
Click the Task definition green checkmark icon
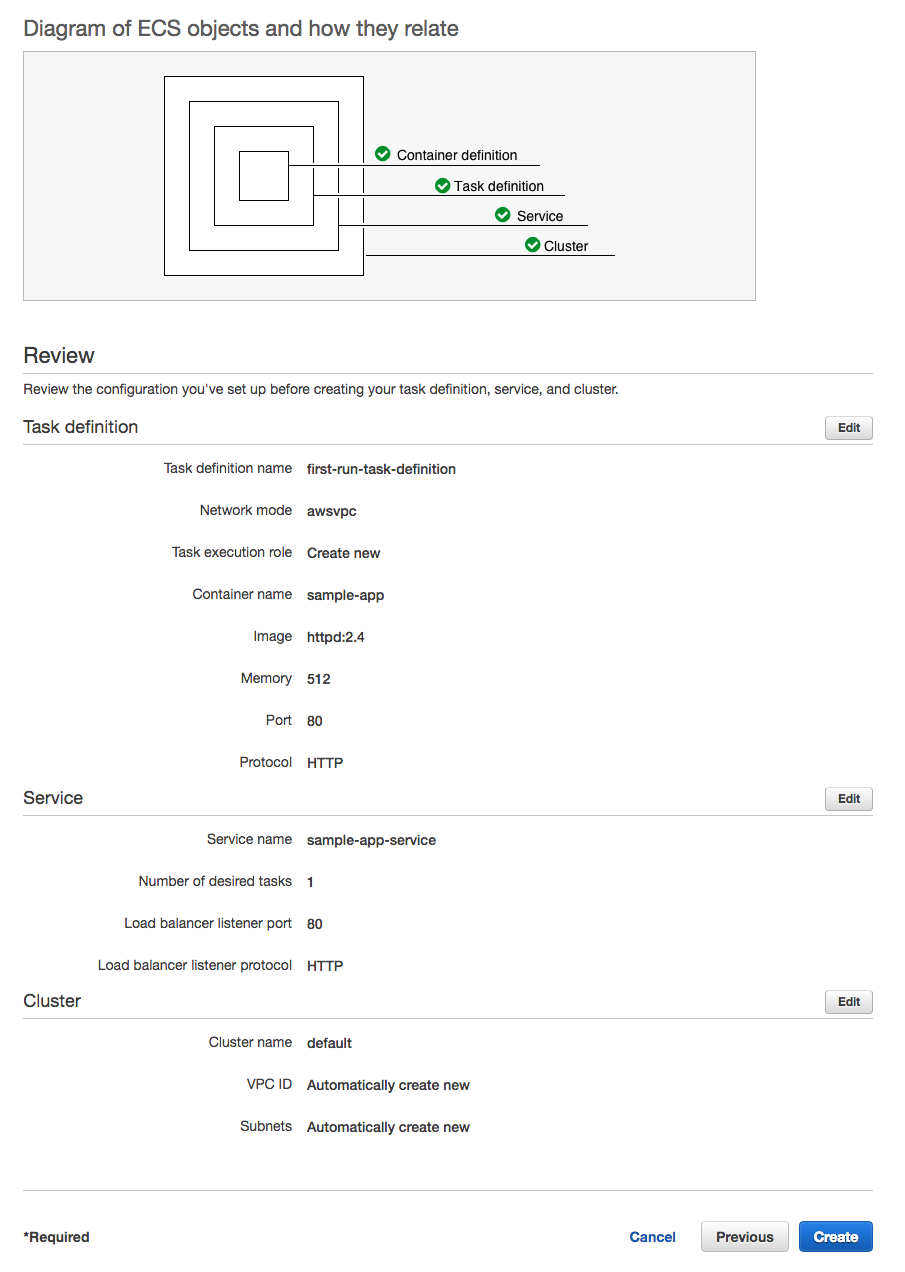pos(442,185)
